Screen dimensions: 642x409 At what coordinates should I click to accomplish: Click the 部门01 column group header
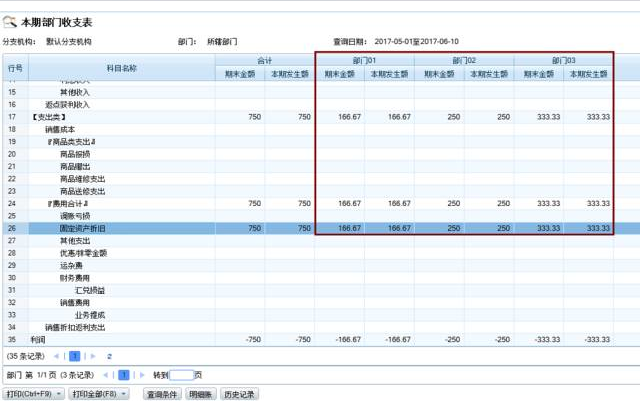point(364,60)
